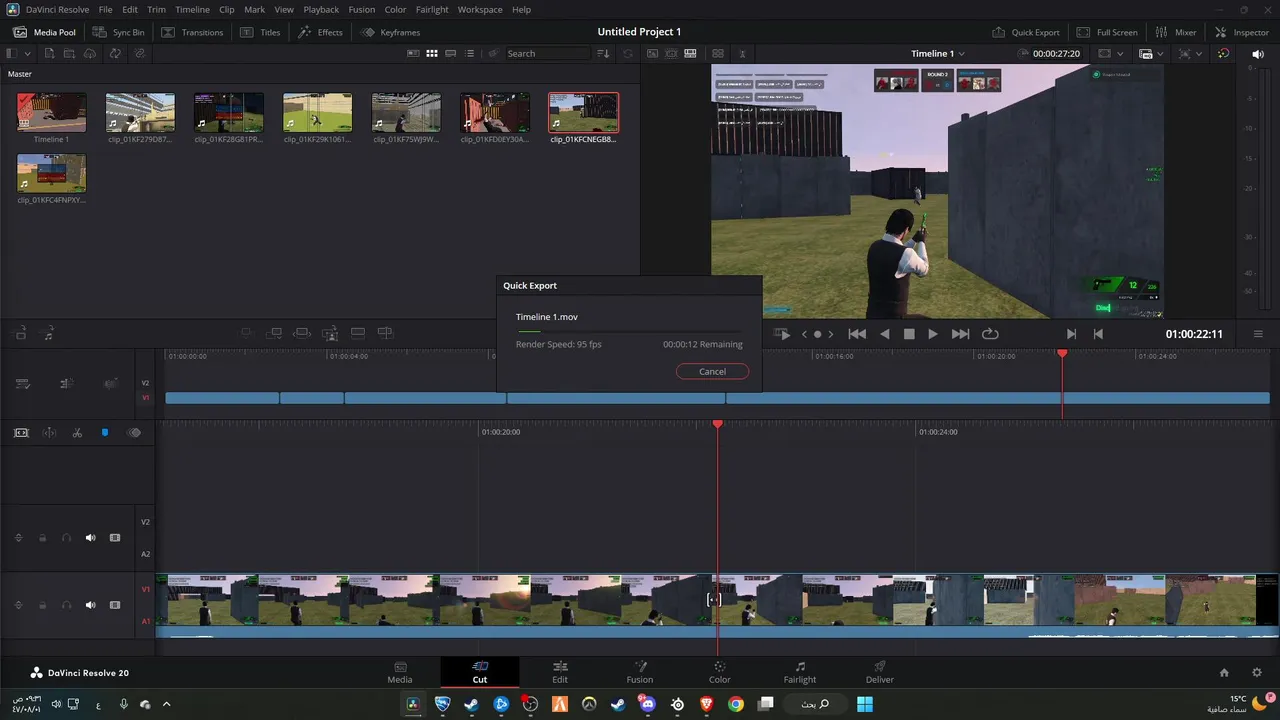Image resolution: width=1280 pixels, height=720 pixels.
Task: Switch to the Deliver page
Action: [x=880, y=672]
